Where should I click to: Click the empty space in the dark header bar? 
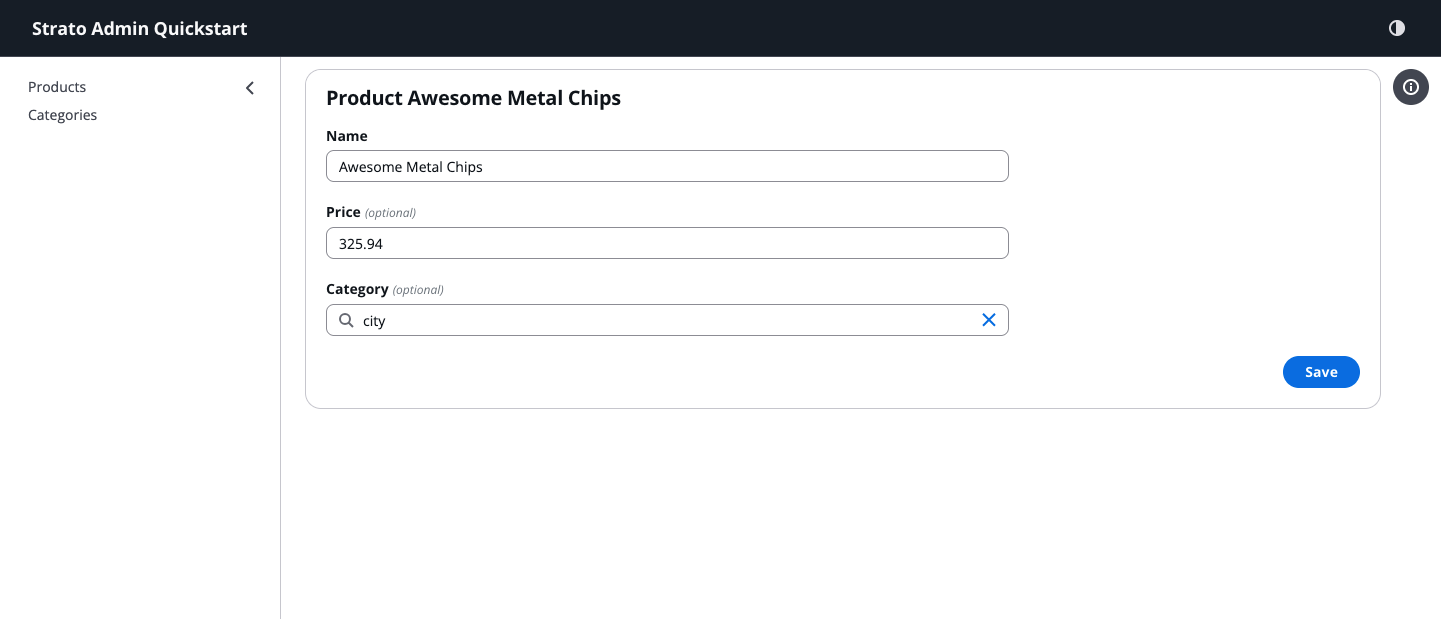pyautogui.click(x=800, y=28)
